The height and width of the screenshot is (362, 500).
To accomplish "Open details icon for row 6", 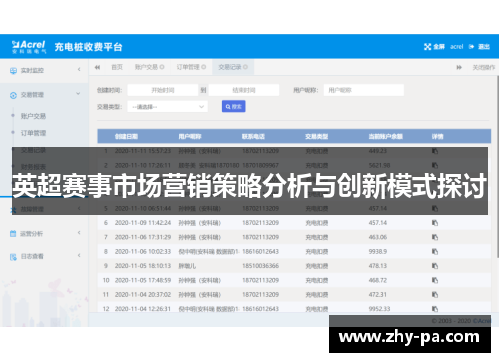I will click(435, 223).
